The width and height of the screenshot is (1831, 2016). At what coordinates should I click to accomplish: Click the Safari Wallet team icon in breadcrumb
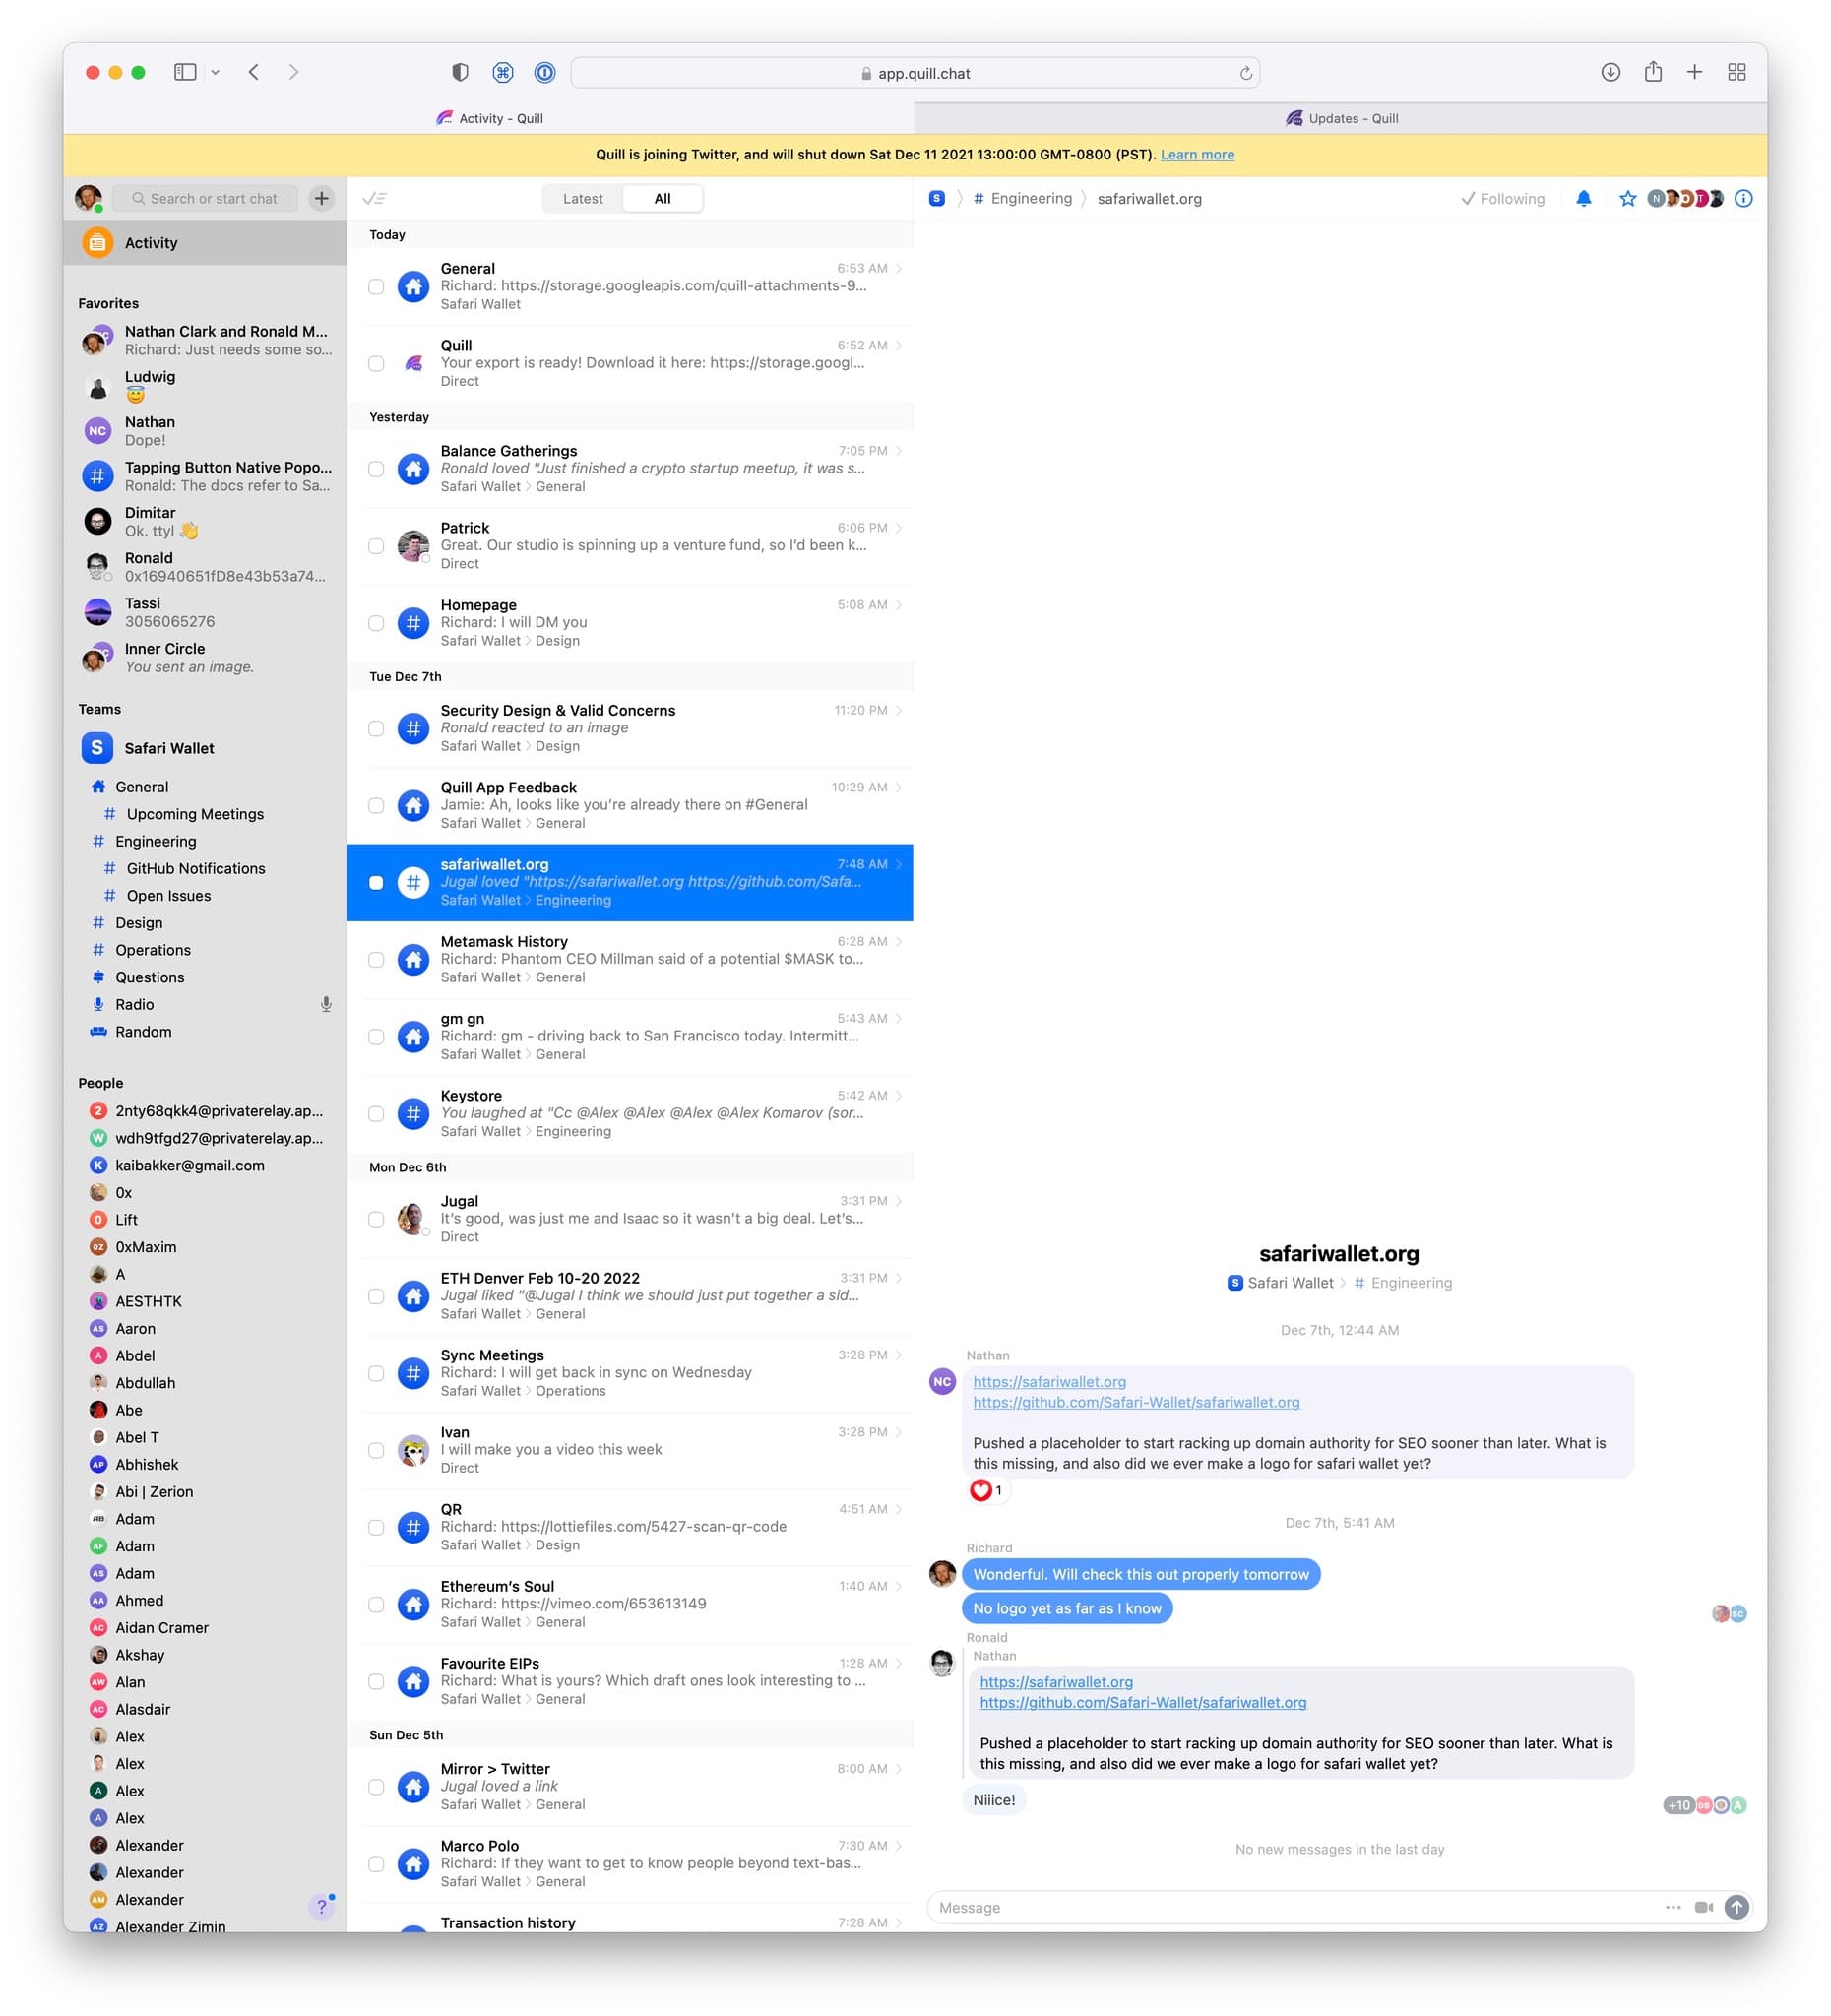pyautogui.click(x=937, y=198)
